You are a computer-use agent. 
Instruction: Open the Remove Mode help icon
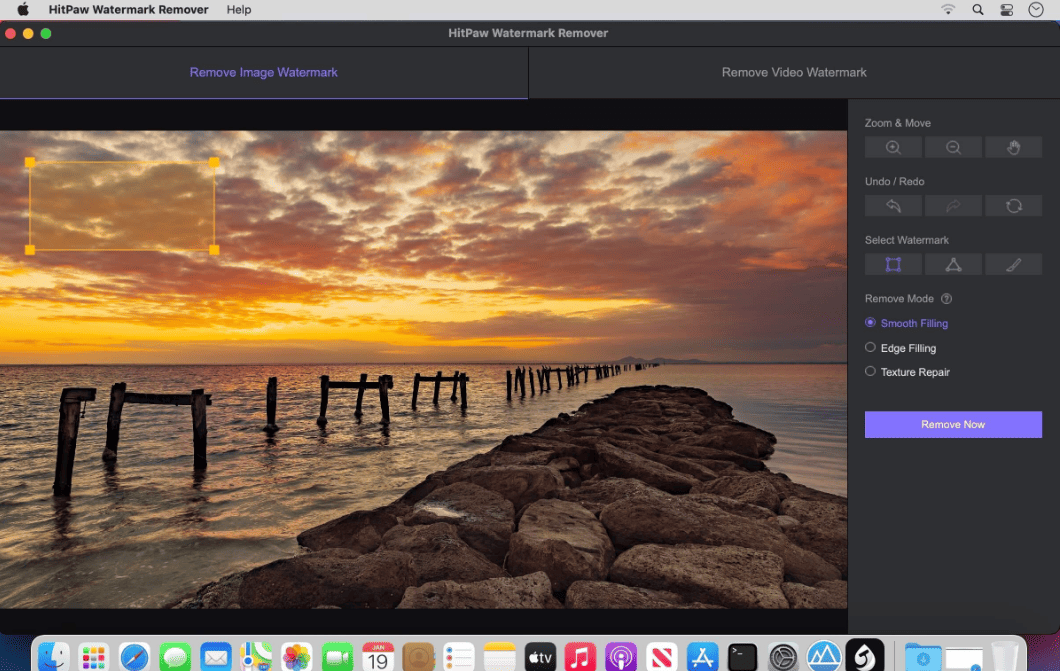[946, 299]
